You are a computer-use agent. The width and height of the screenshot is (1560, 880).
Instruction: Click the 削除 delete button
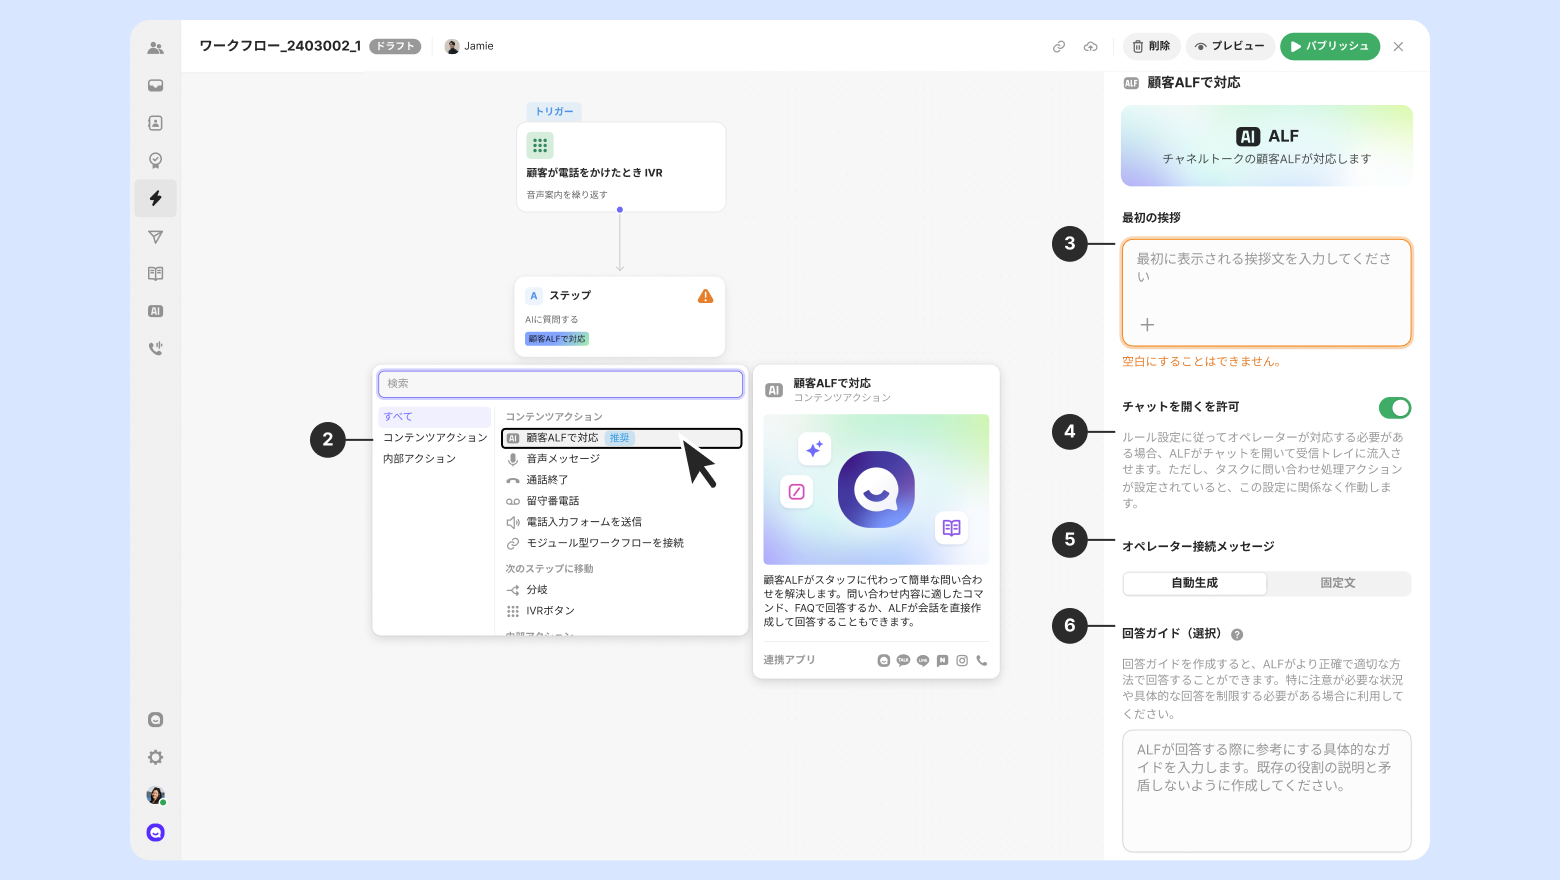(1152, 46)
